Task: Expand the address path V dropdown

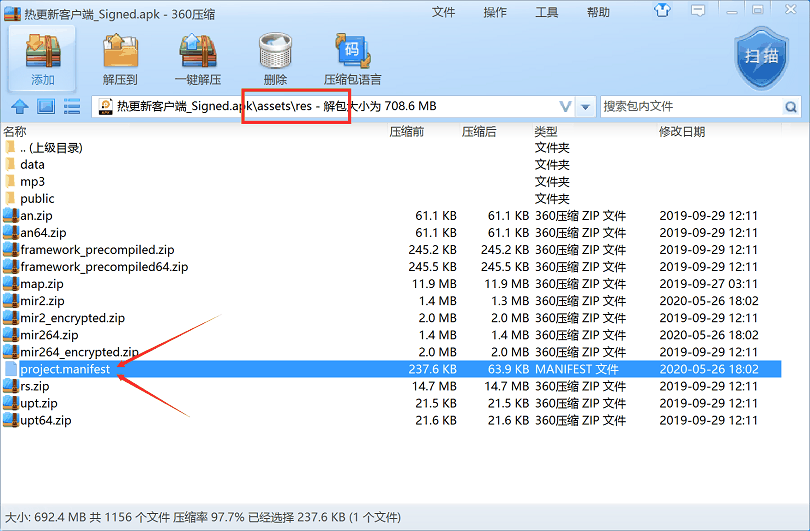Action: click(x=566, y=107)
